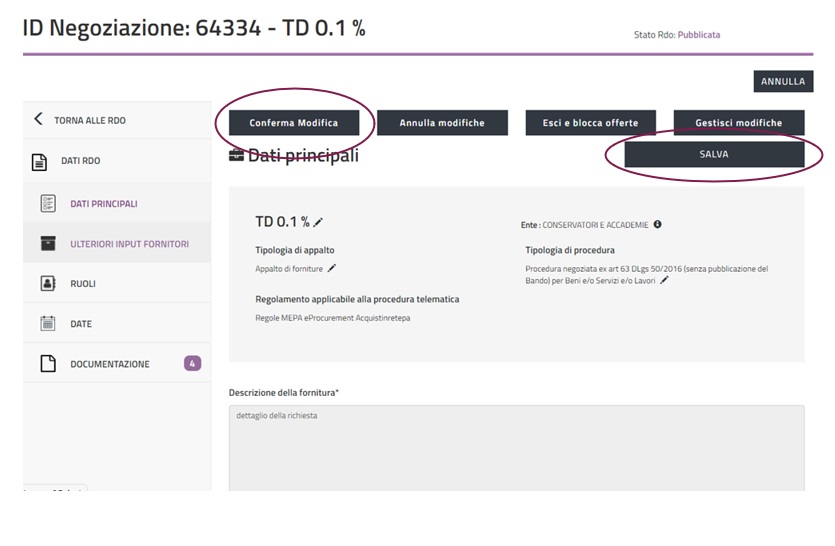Open the Date section
This screenshot has height=546, width=835.
81,324
